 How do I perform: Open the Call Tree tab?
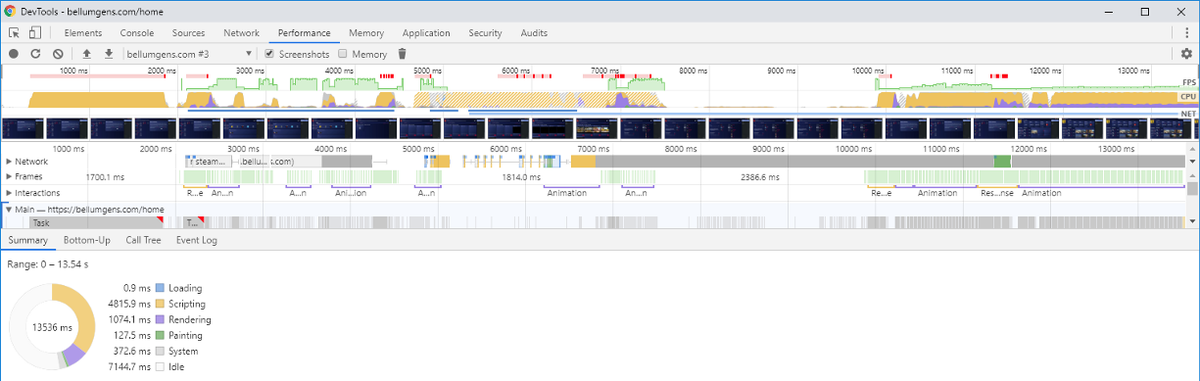click(x=144, y=240)
